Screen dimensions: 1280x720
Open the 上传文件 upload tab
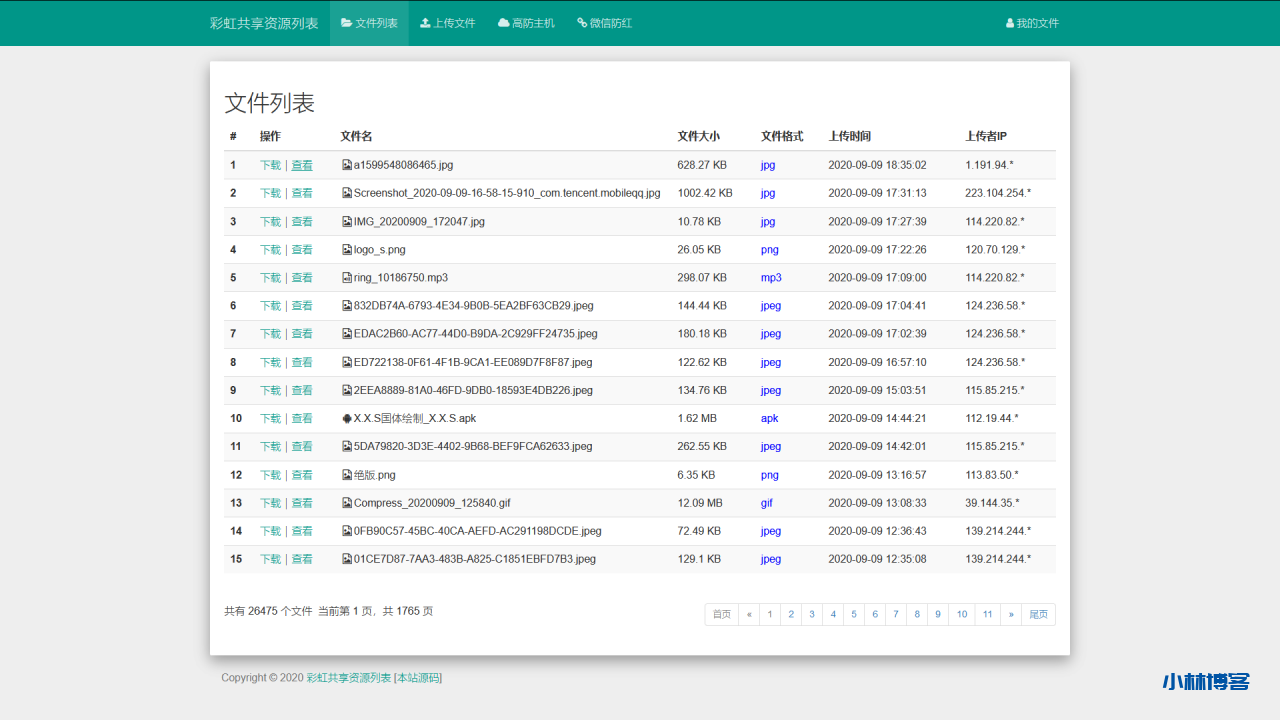tap(448, 23)
